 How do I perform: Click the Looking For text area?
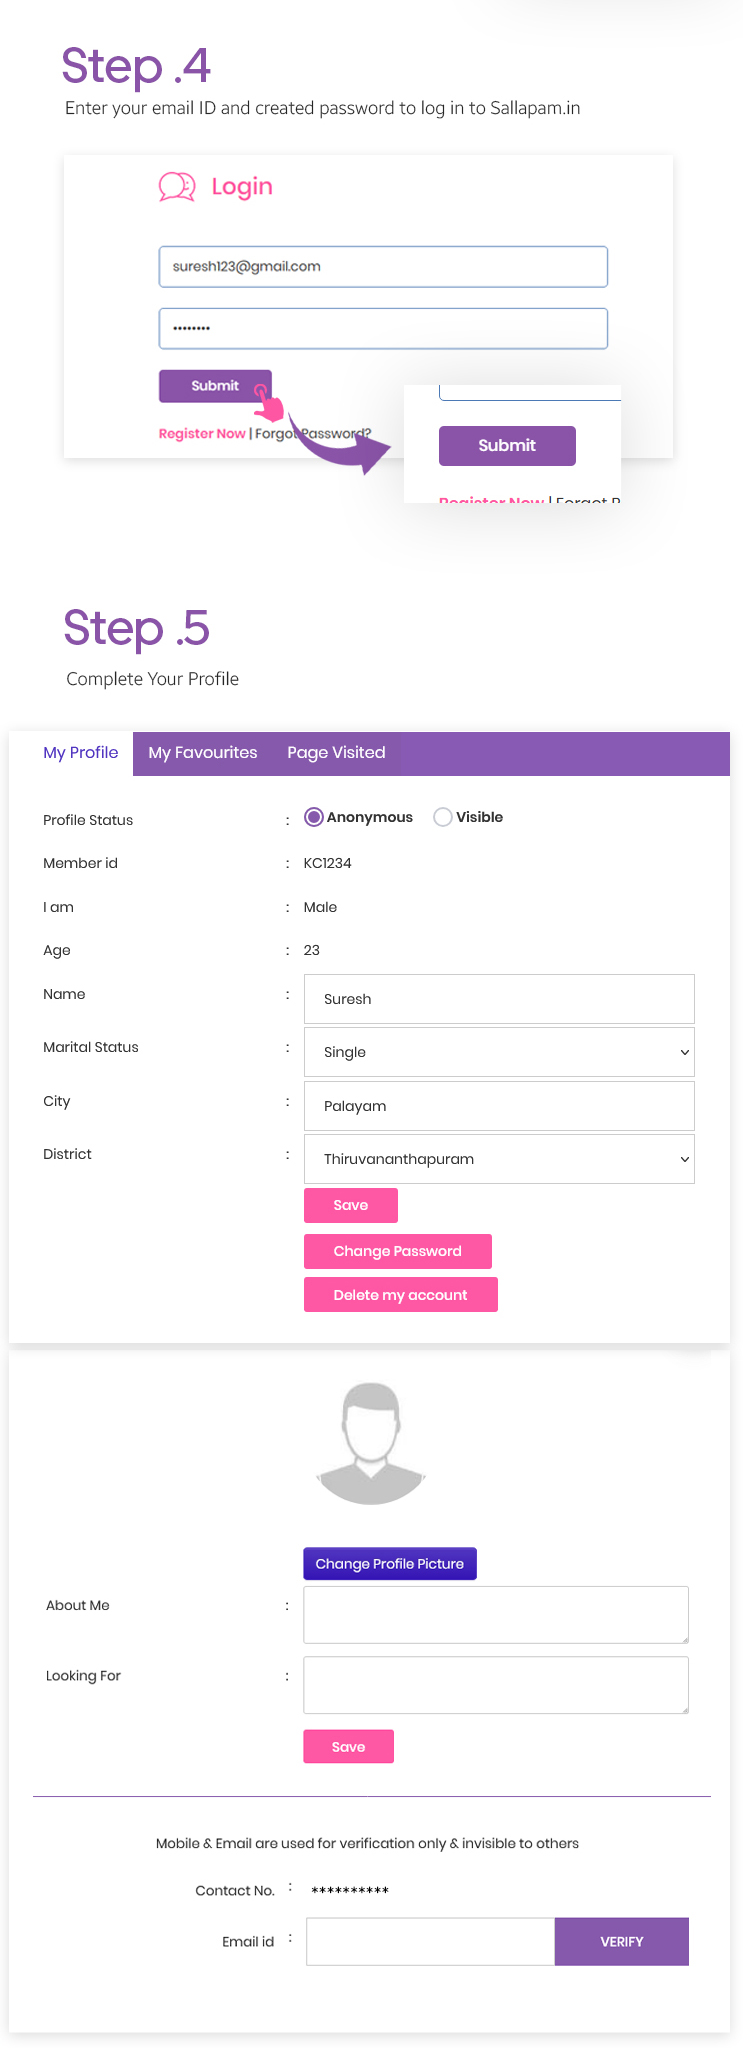(x=496, y=1685)
